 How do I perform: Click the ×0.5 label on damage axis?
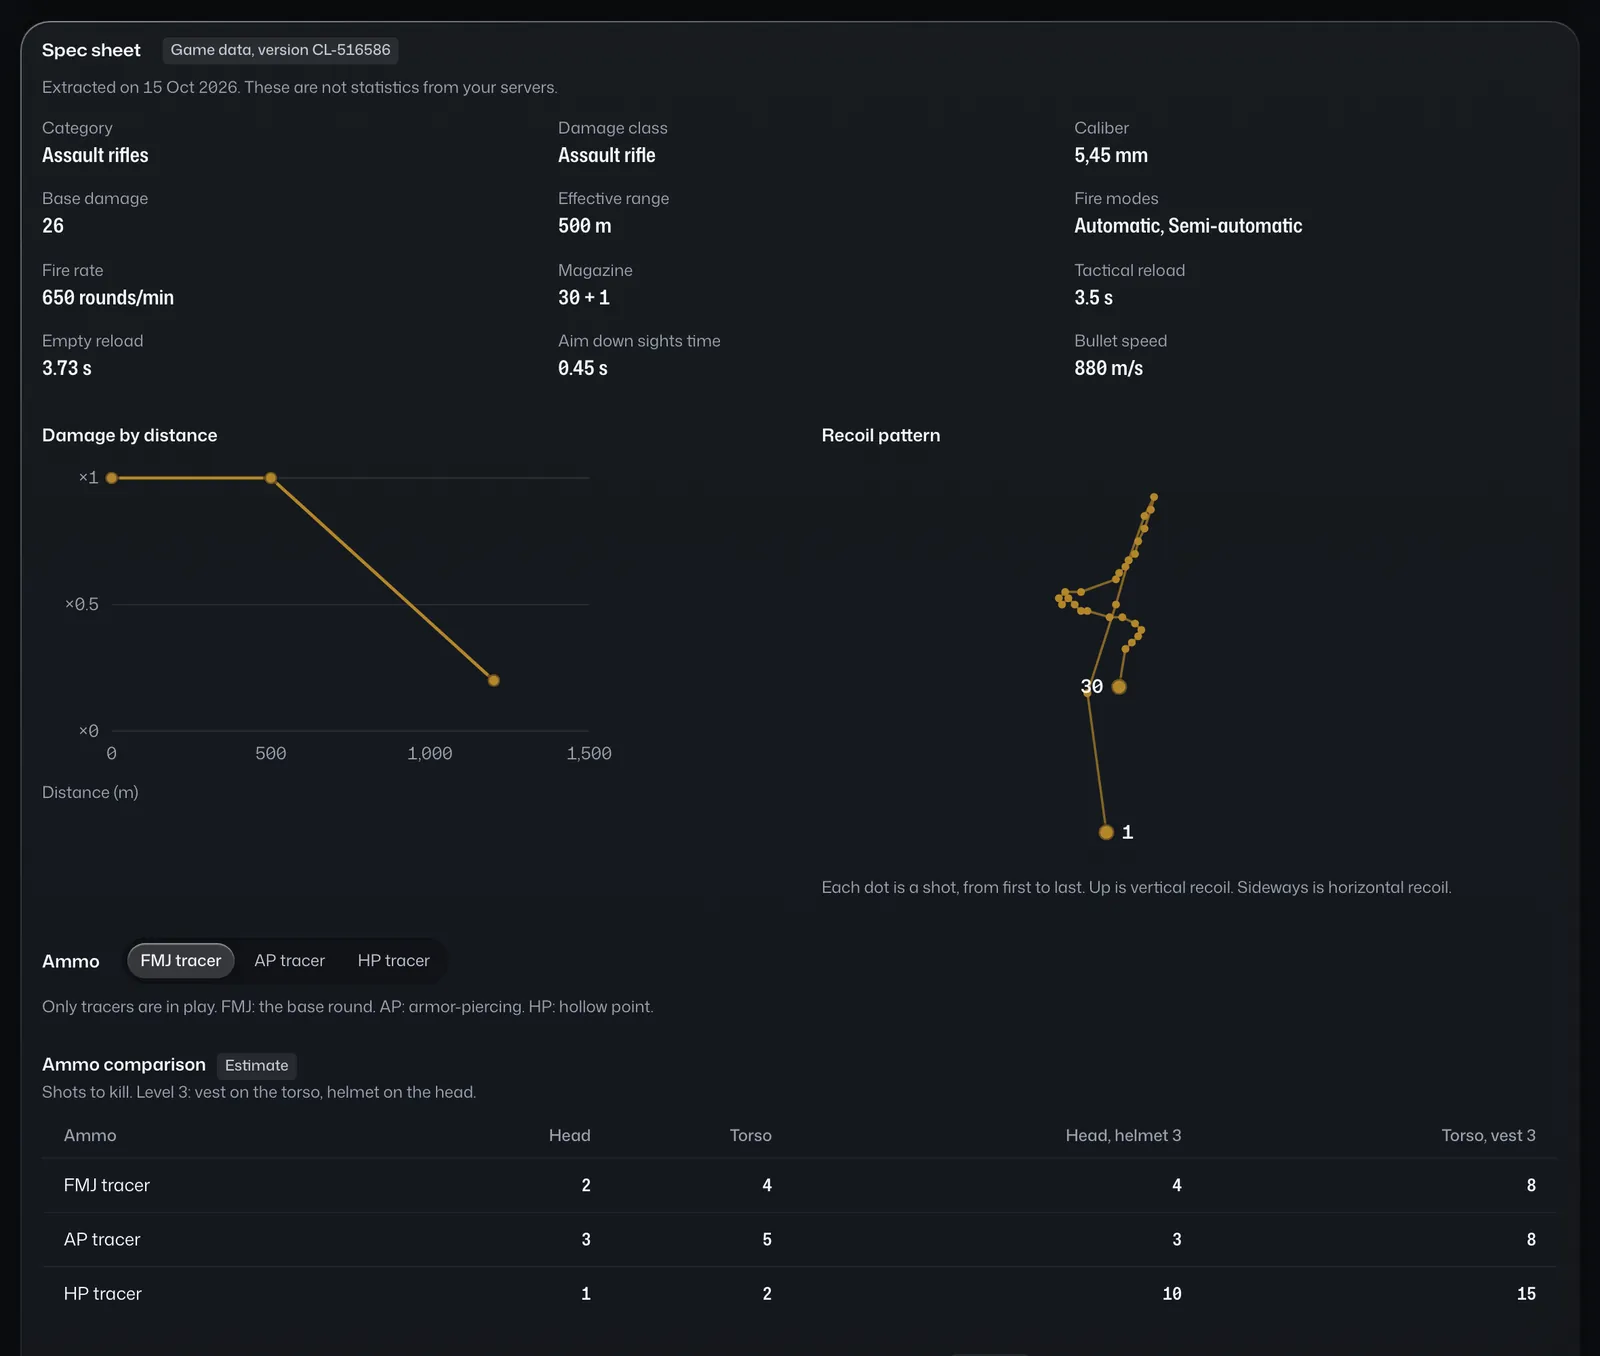[x=82, y=604]
